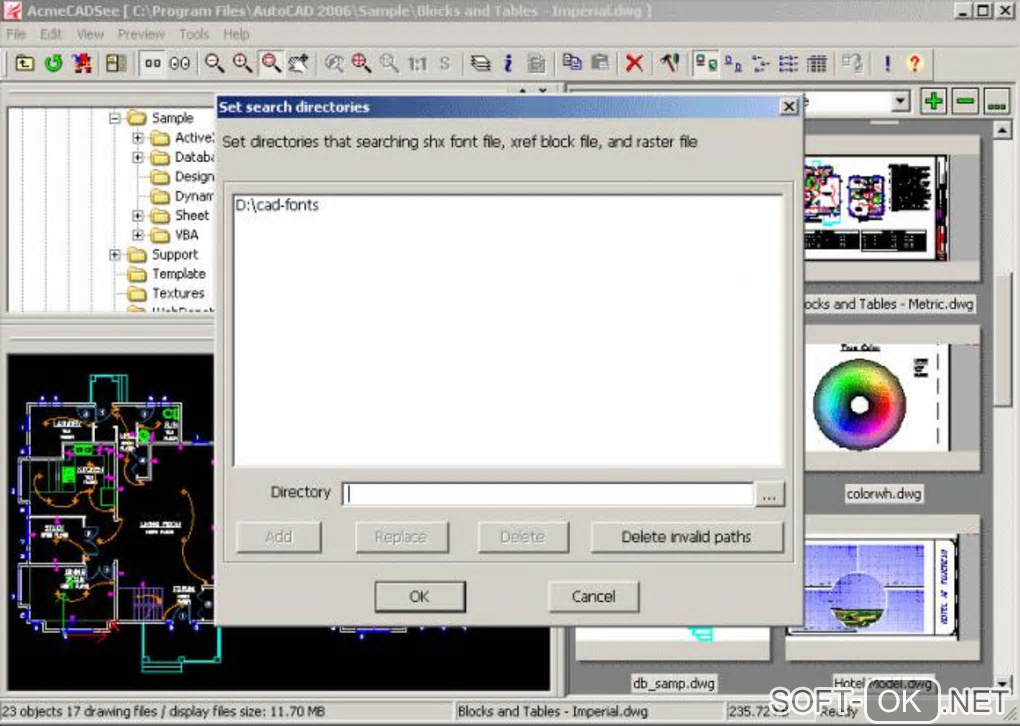Switch to list view icon
The image size is (1020, 726).
[x=760, y=63]
